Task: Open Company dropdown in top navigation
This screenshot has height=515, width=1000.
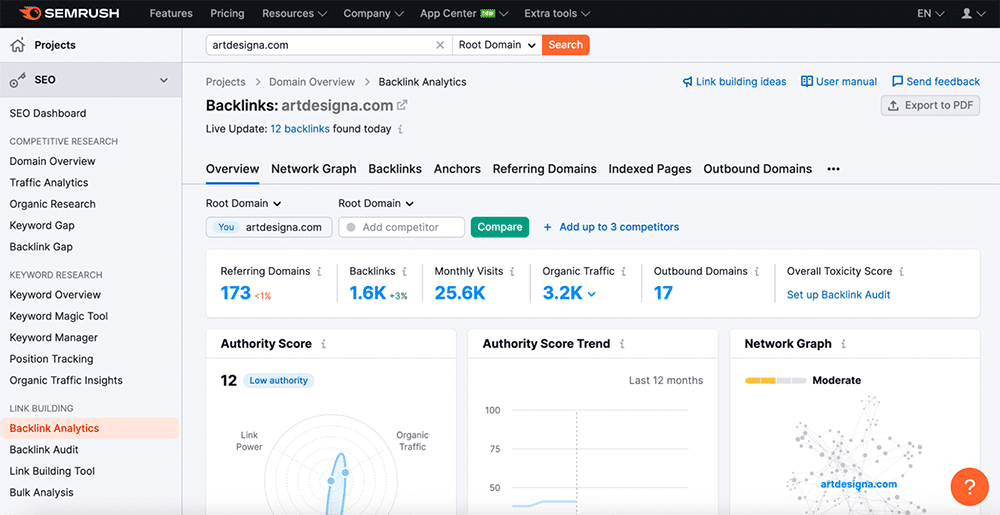Action: tap(374, 13)
